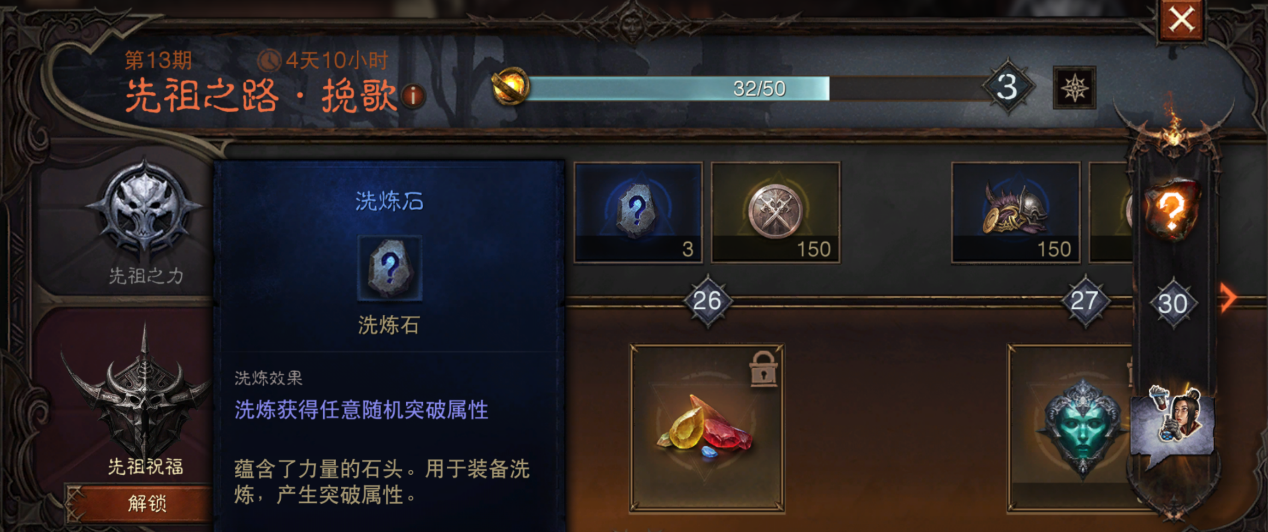Expand rewards with the orange arrow
This screenshot has height=532, width=1268.
pyautogui.click(x=1229, y=297)
